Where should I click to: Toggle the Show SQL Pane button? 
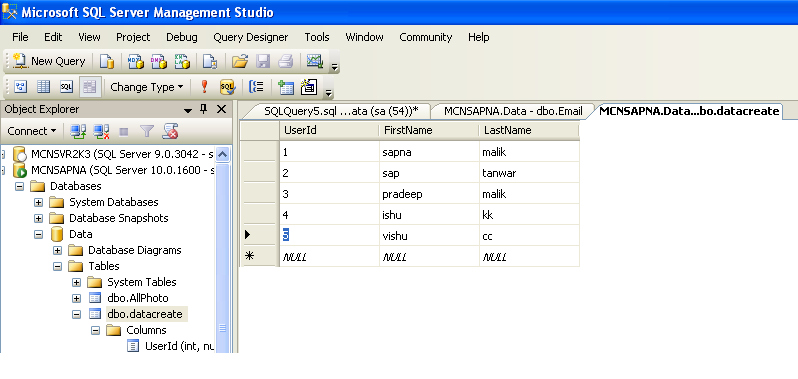67,87
